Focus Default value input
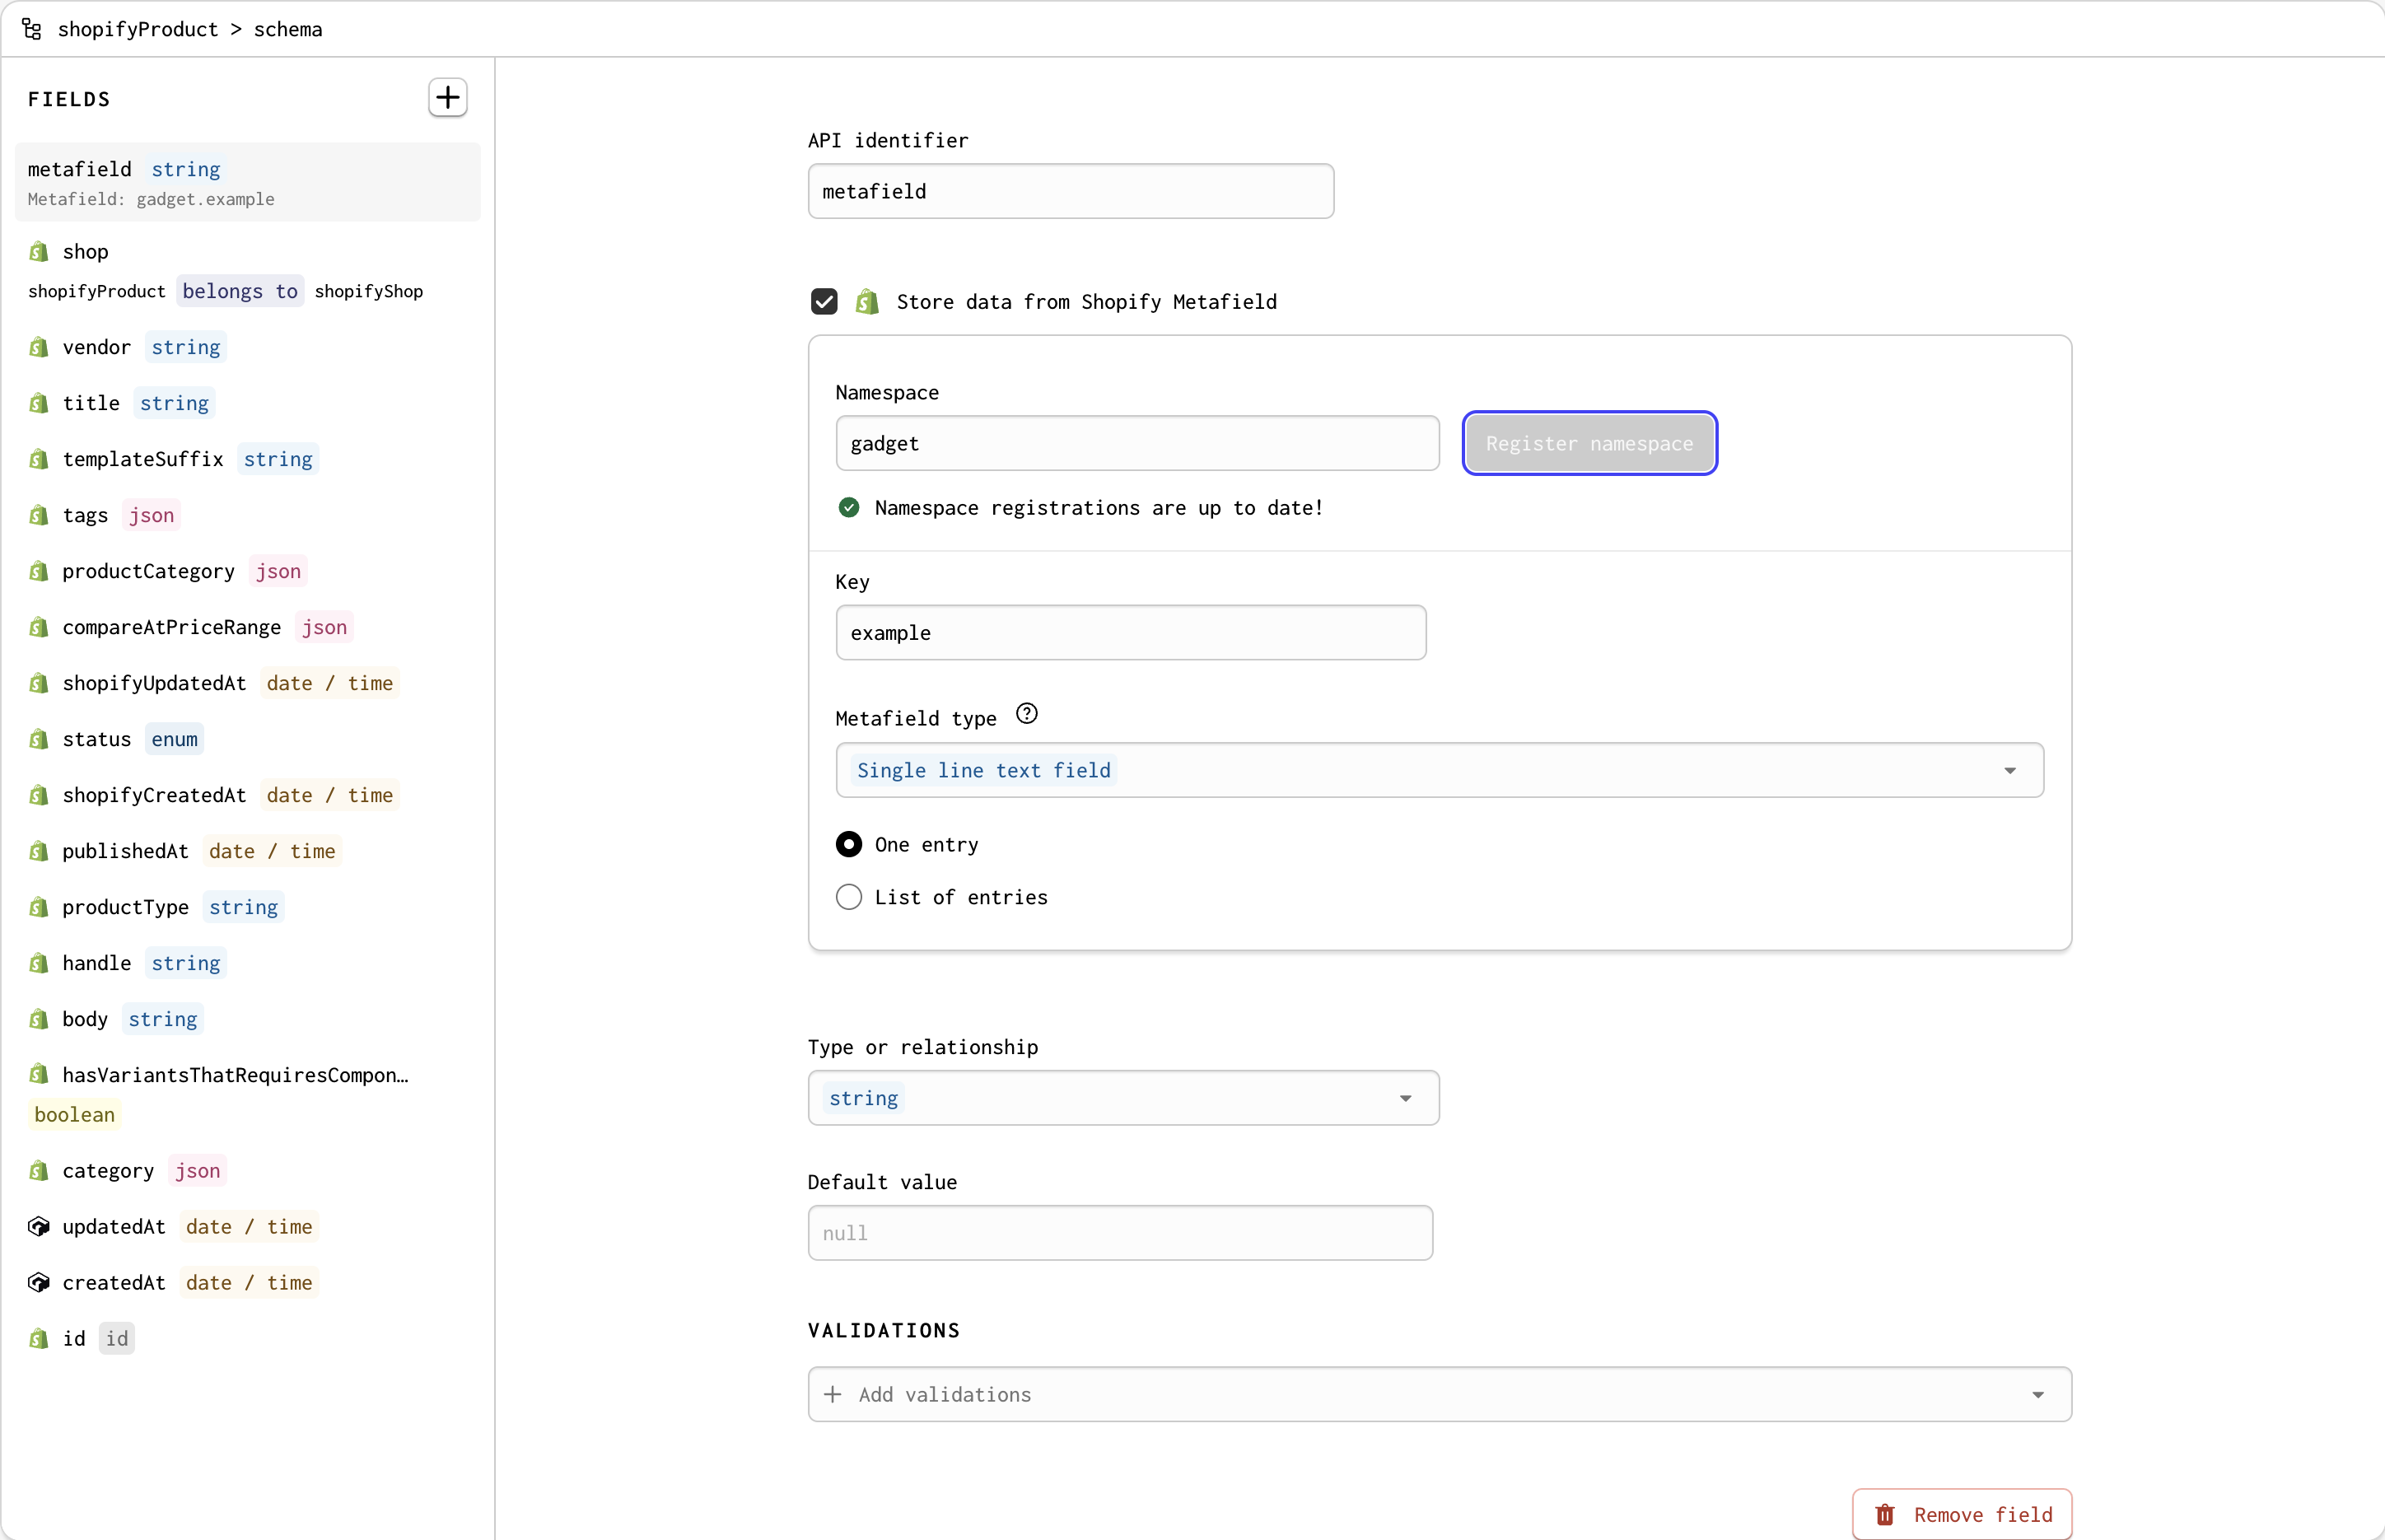 1120,1233
